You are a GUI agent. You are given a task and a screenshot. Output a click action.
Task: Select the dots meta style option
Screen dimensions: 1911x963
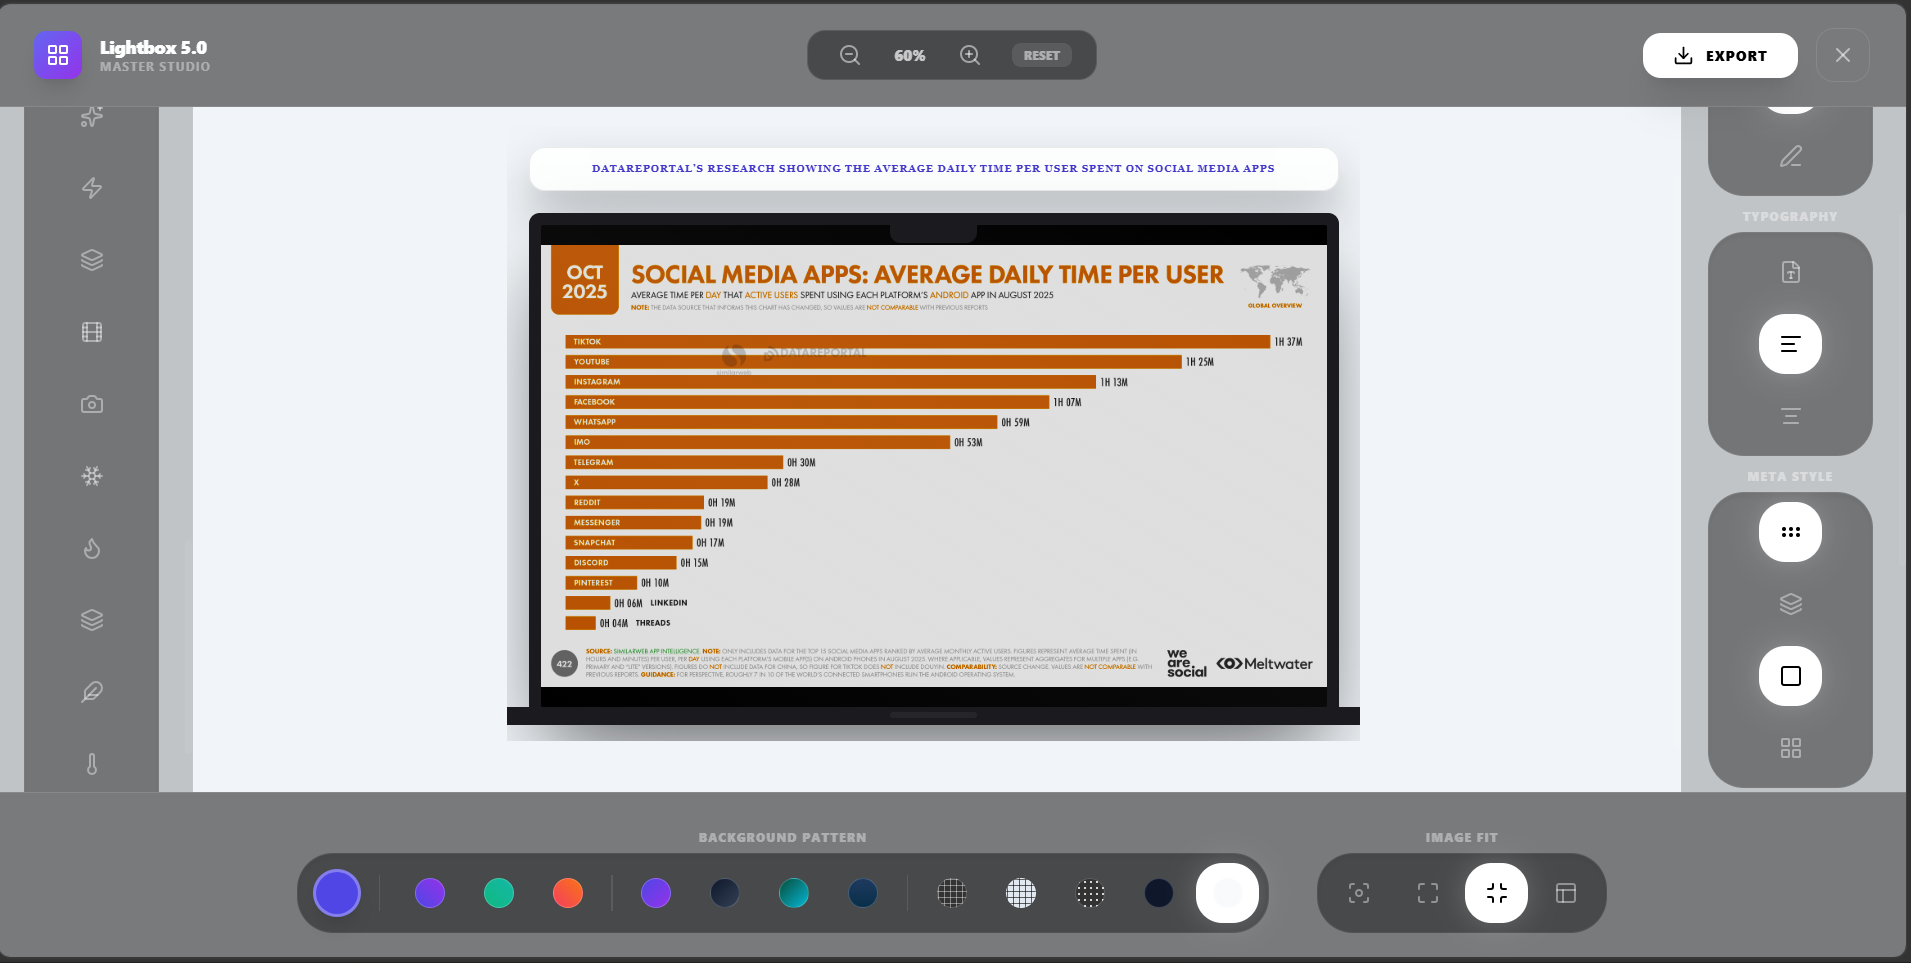click(x=1790, y=532)
